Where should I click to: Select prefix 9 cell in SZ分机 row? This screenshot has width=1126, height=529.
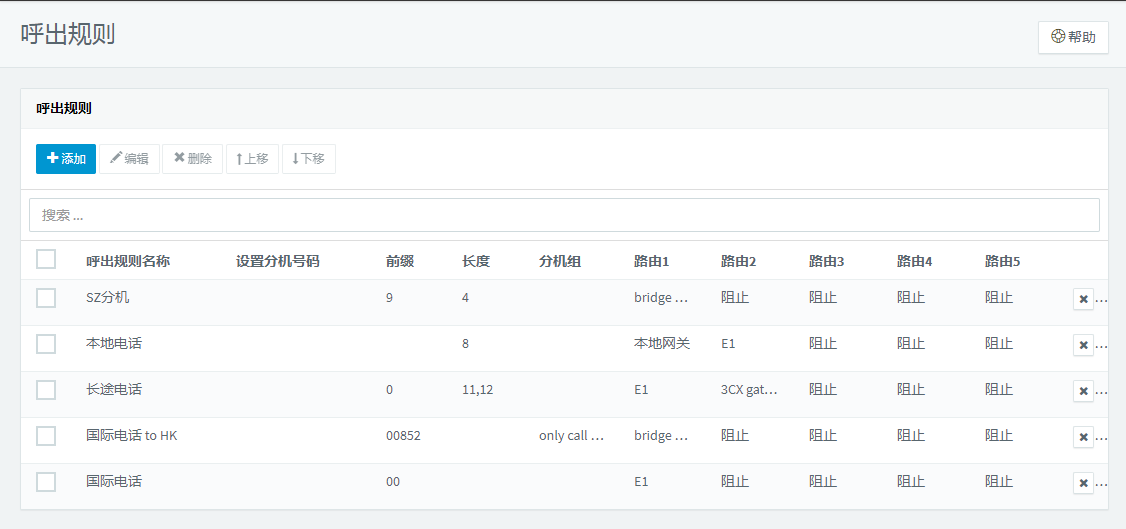pyautogui.click(x=389, y=297)
